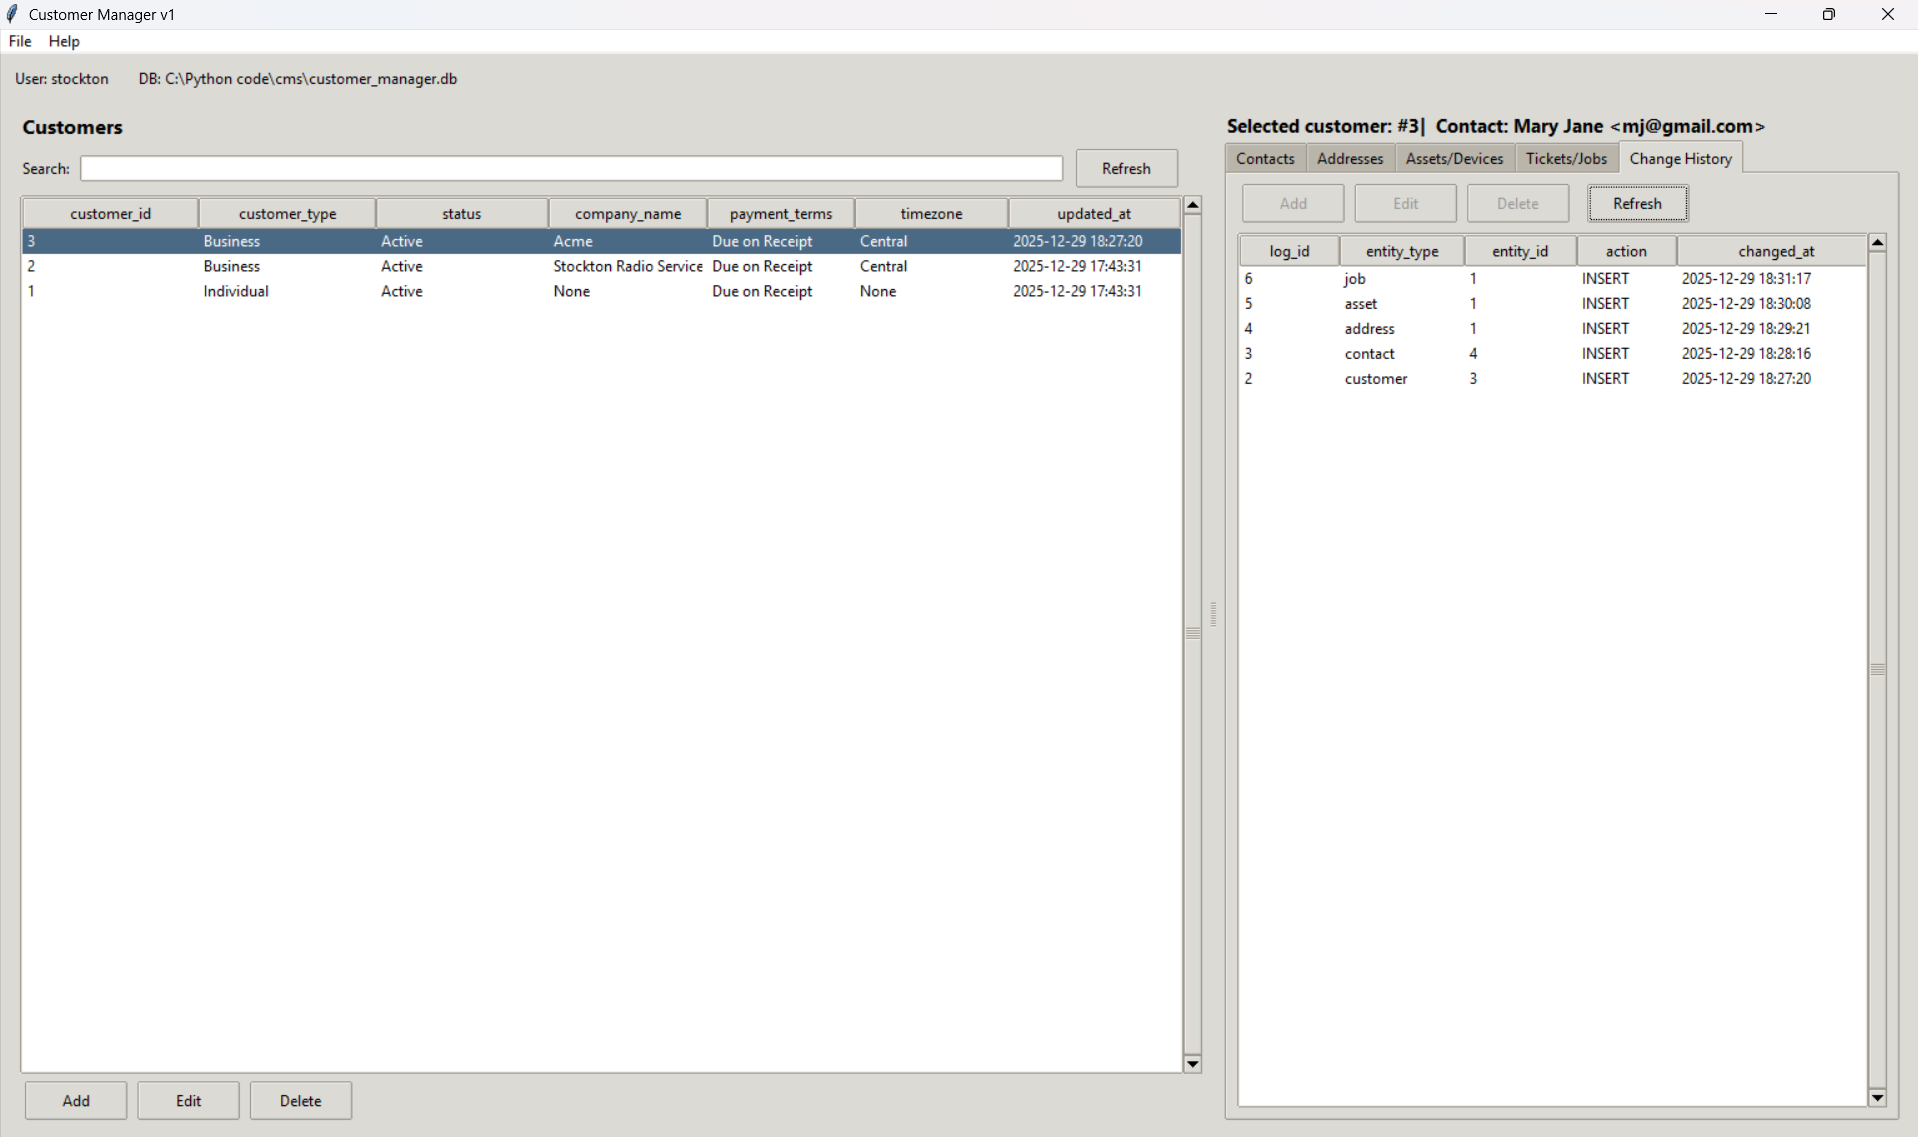1918x1137 pixels.
Task: Click the customer Search input field
Action: [x=571, y=168]
